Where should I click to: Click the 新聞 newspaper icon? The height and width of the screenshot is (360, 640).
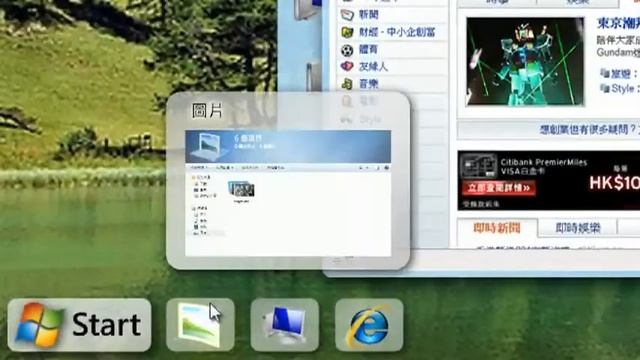click(x=347, y=15)
